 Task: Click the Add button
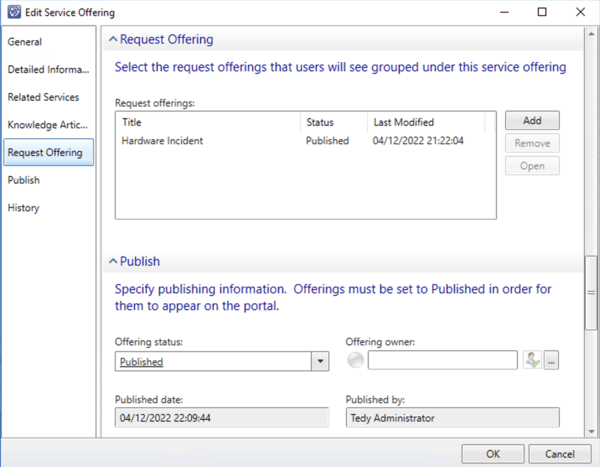pos(532,121)
